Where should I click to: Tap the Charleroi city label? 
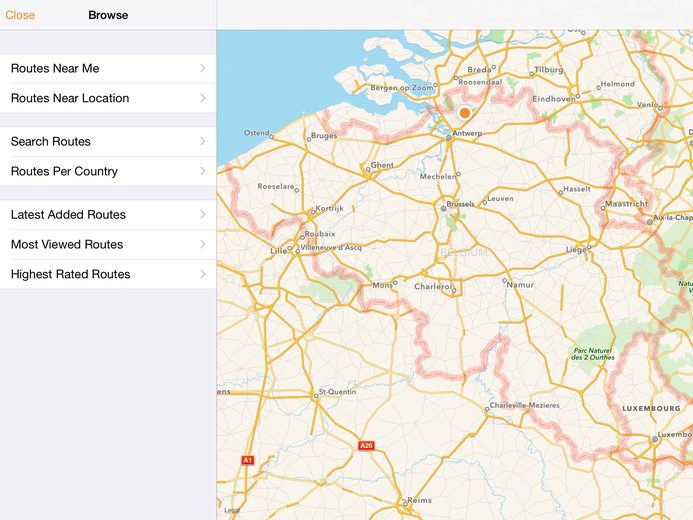pyautogui.click(x=433, y=286)
